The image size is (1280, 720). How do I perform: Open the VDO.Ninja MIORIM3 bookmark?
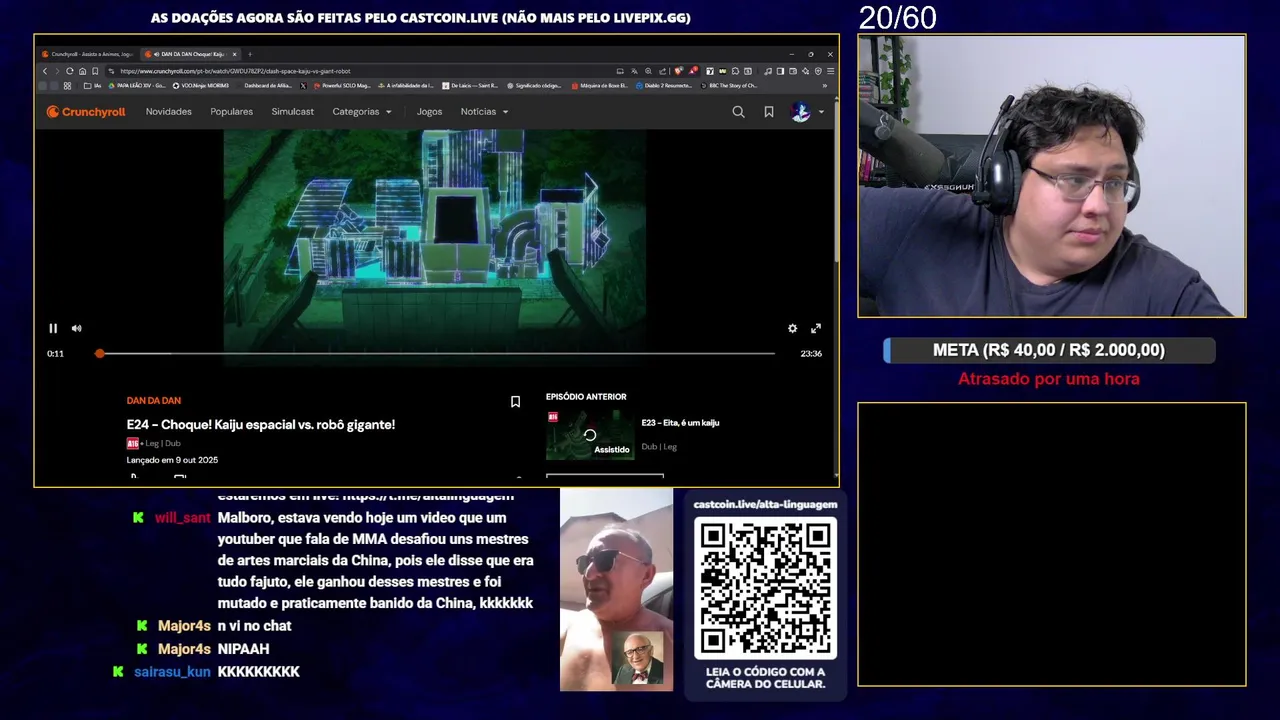point(201,86)
